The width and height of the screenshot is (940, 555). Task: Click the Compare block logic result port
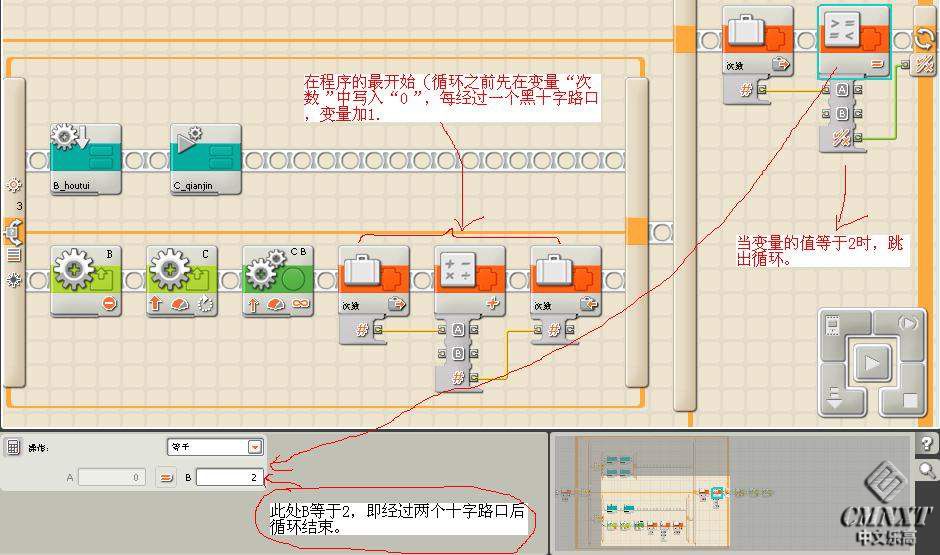pyautogui.click(x=858, y=138)
